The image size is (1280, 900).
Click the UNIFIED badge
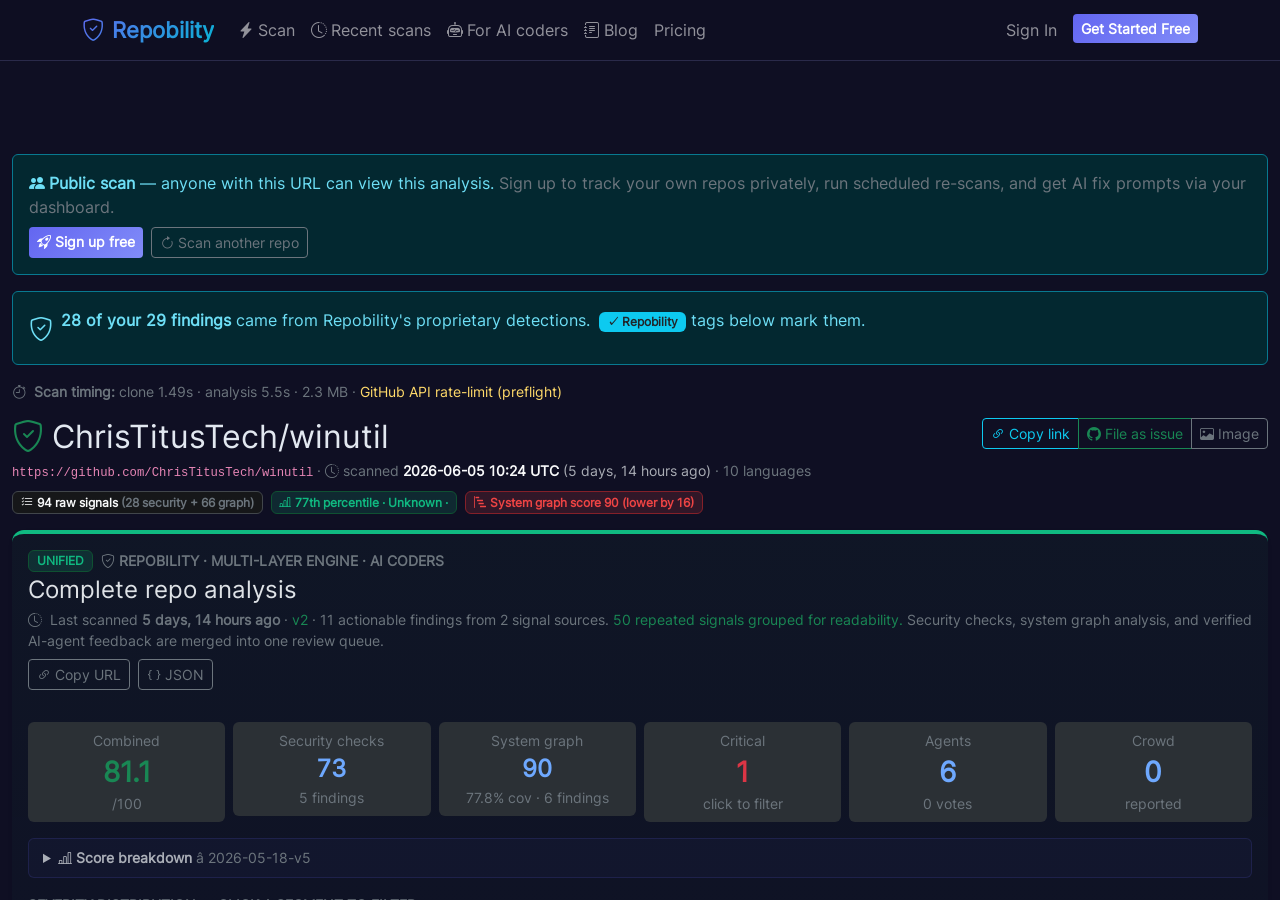(60, 561)
